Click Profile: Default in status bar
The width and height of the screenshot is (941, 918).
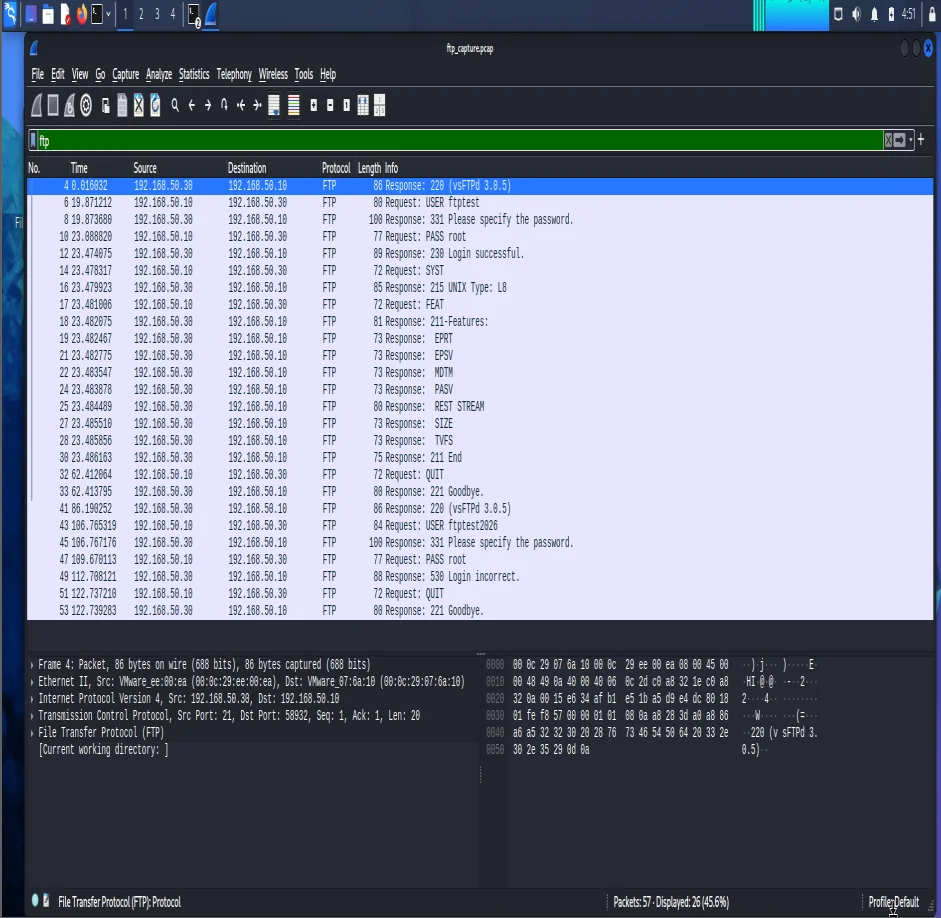pos(894,902)
